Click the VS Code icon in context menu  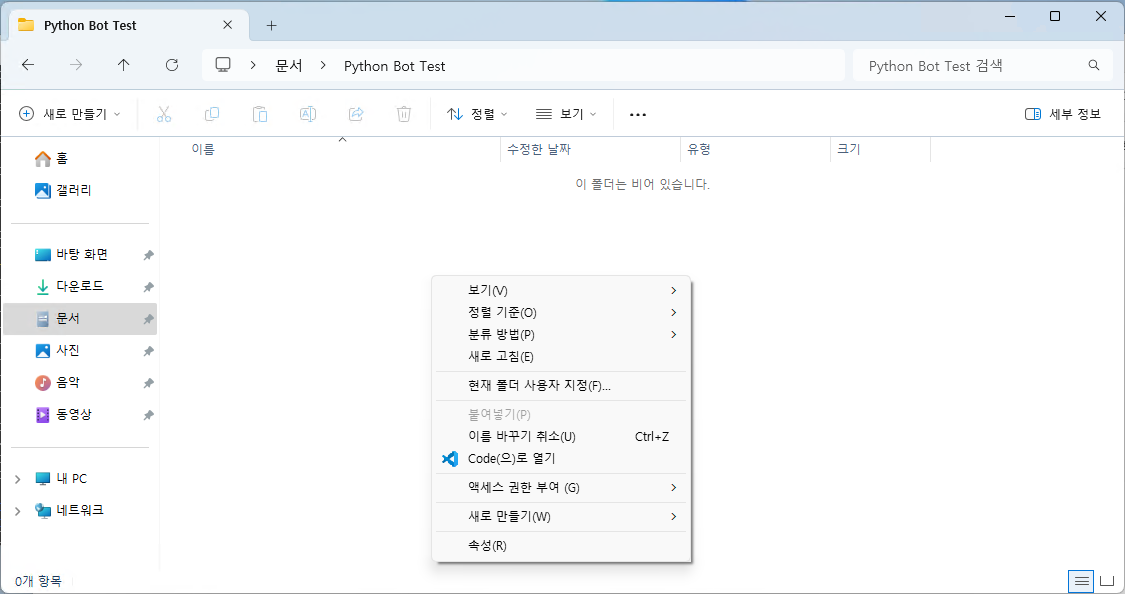pyautogui.click(x=450, y=458)
